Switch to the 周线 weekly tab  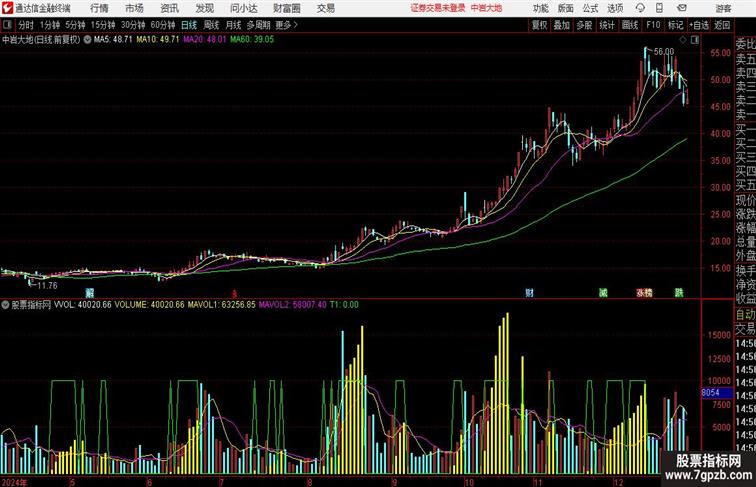211,25
